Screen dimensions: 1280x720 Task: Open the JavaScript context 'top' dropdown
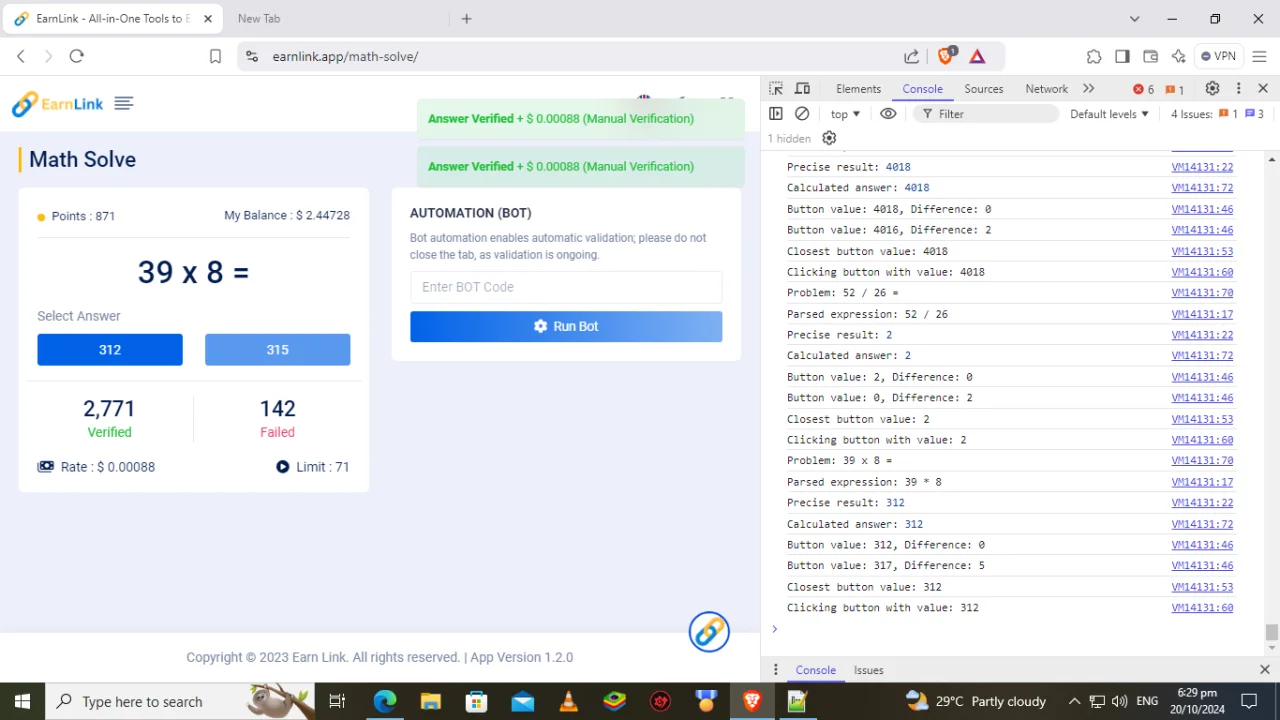[845, 114]
